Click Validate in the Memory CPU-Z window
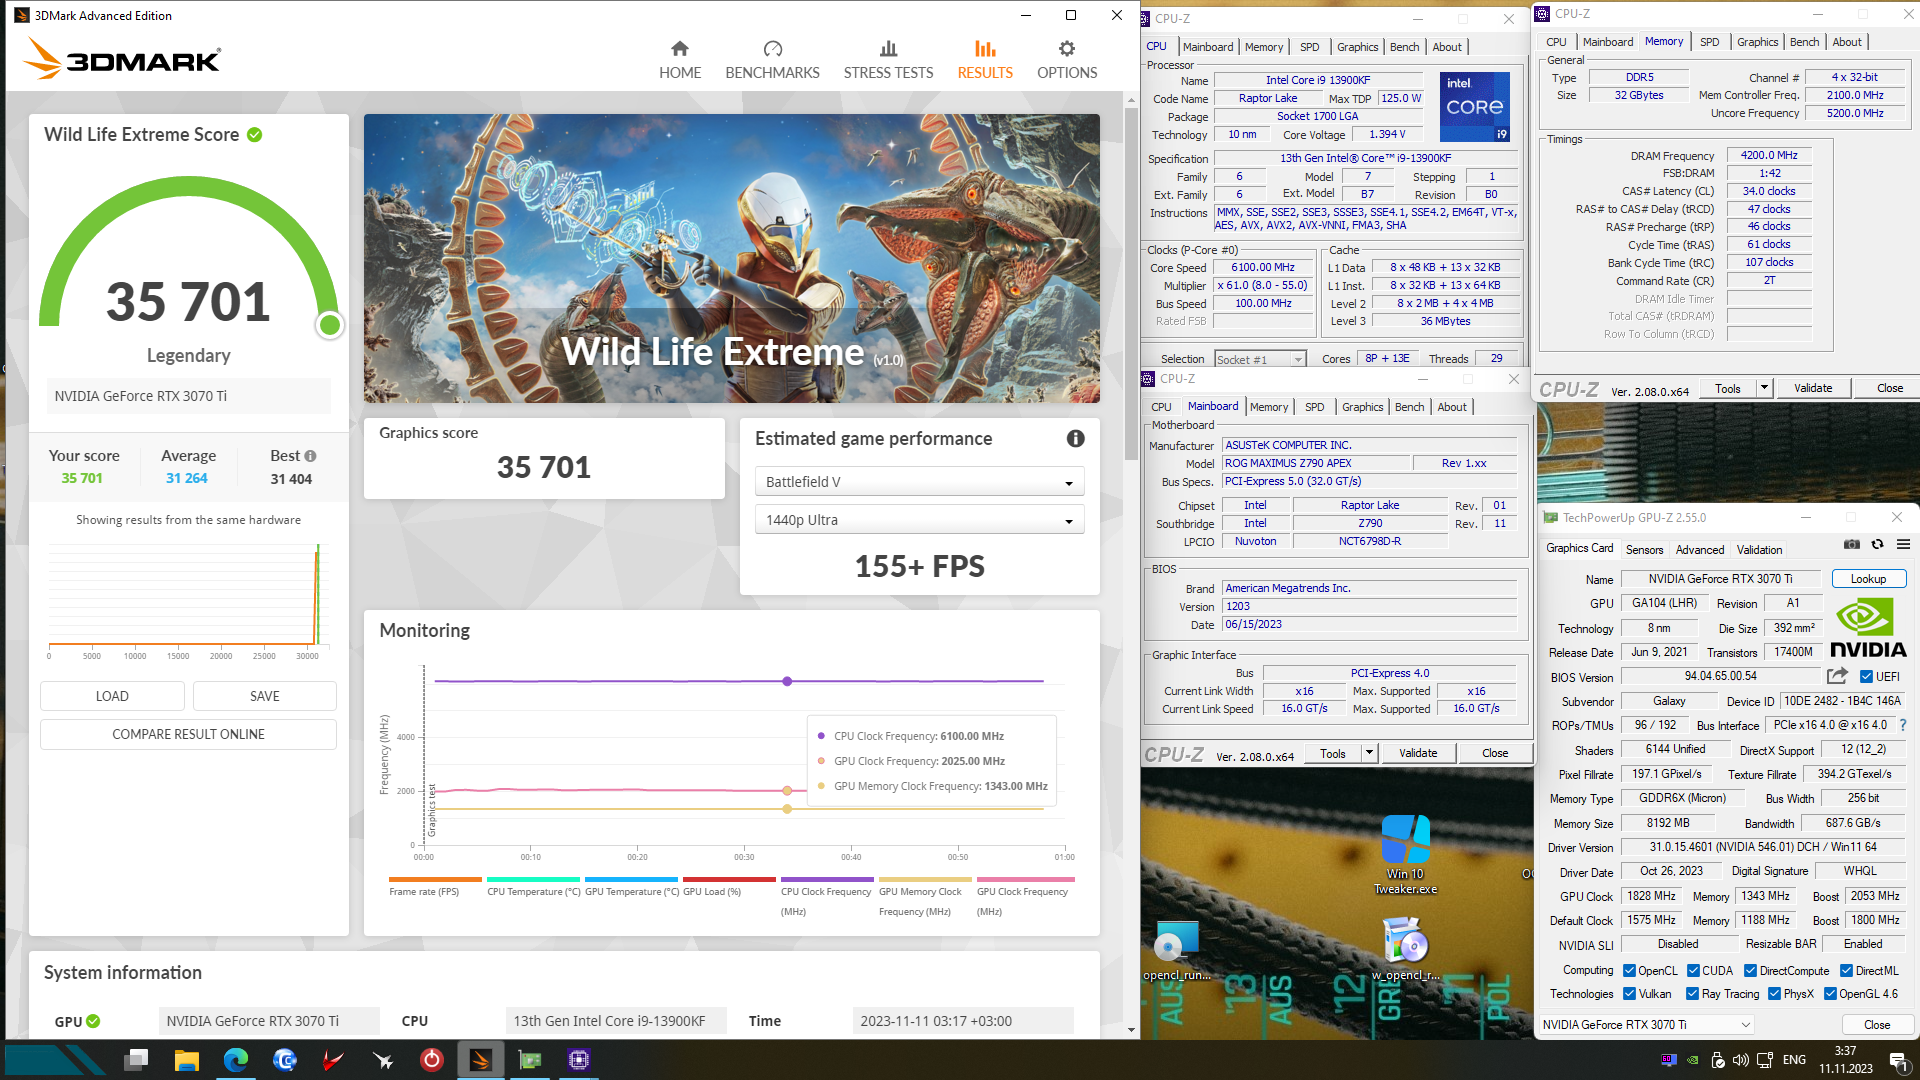1920x1080 pixels. click(1813, 388)
